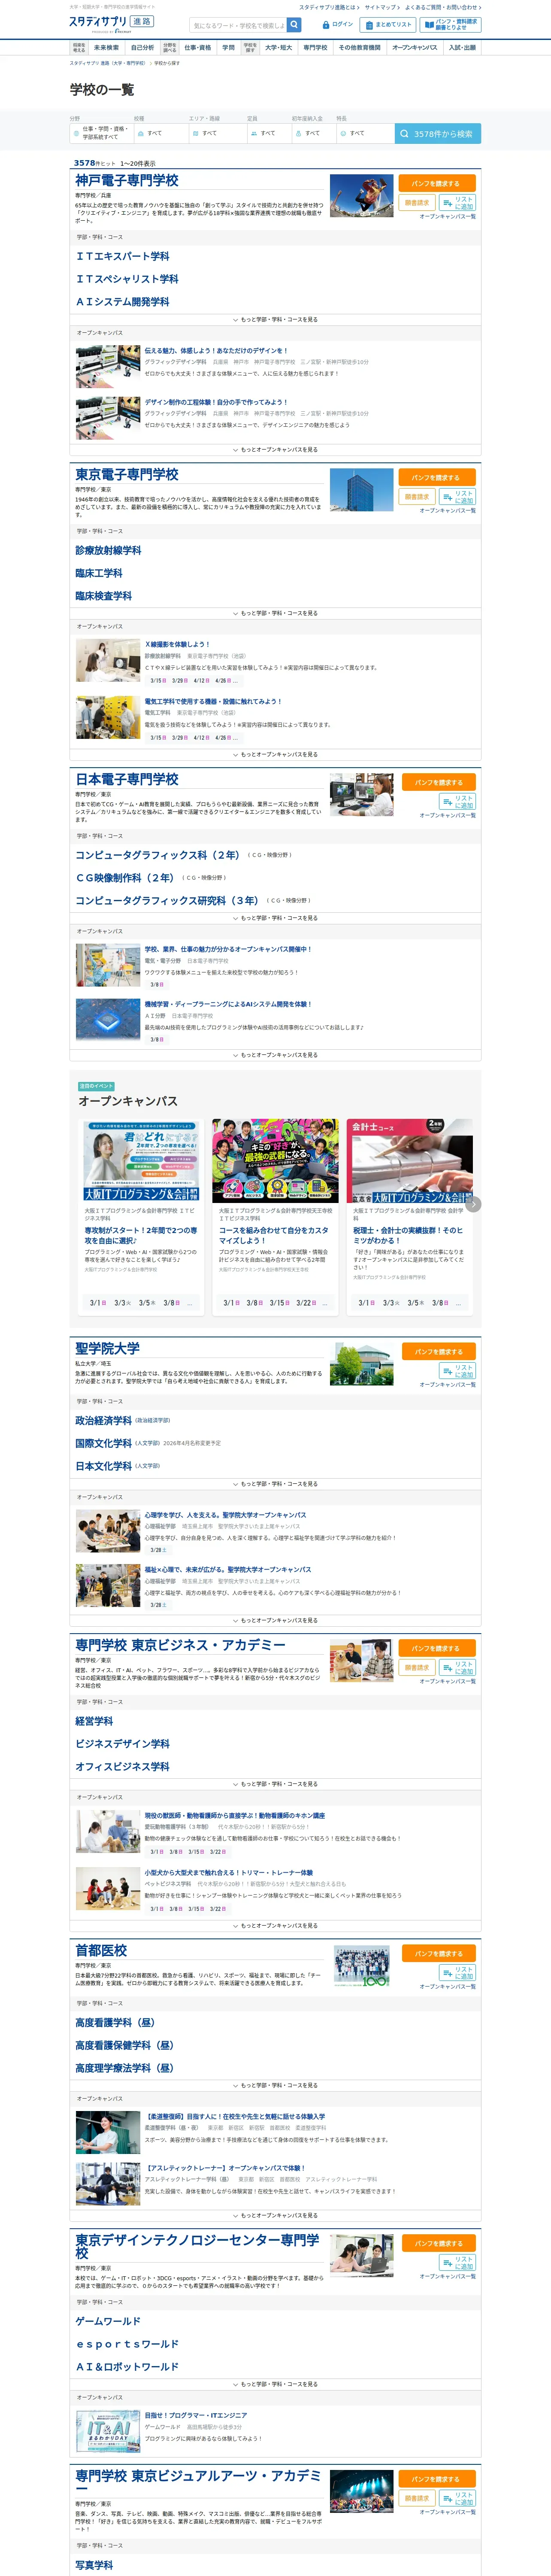The height and width of the screenshot is (2576, 551).
Task: Click パンフを請求する for 神戸電子専門学校
Action: [437, 184]
